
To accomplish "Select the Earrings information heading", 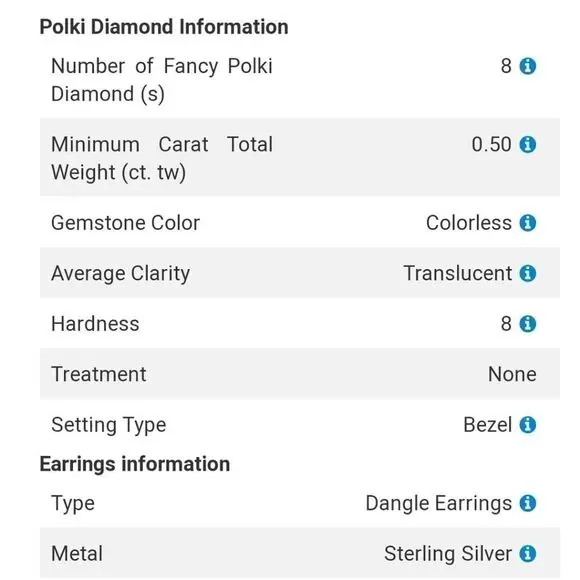I will point(135,464).
